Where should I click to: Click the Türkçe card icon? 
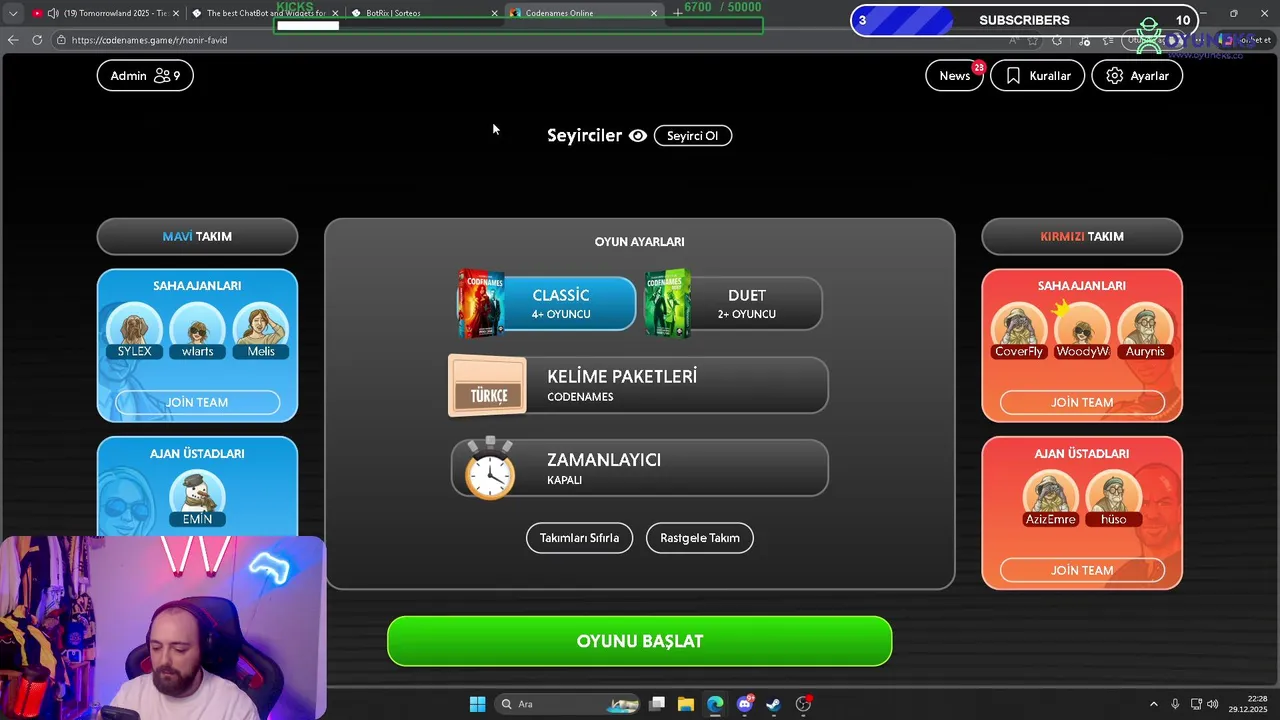pyautogui.click(x=488, y=386)
